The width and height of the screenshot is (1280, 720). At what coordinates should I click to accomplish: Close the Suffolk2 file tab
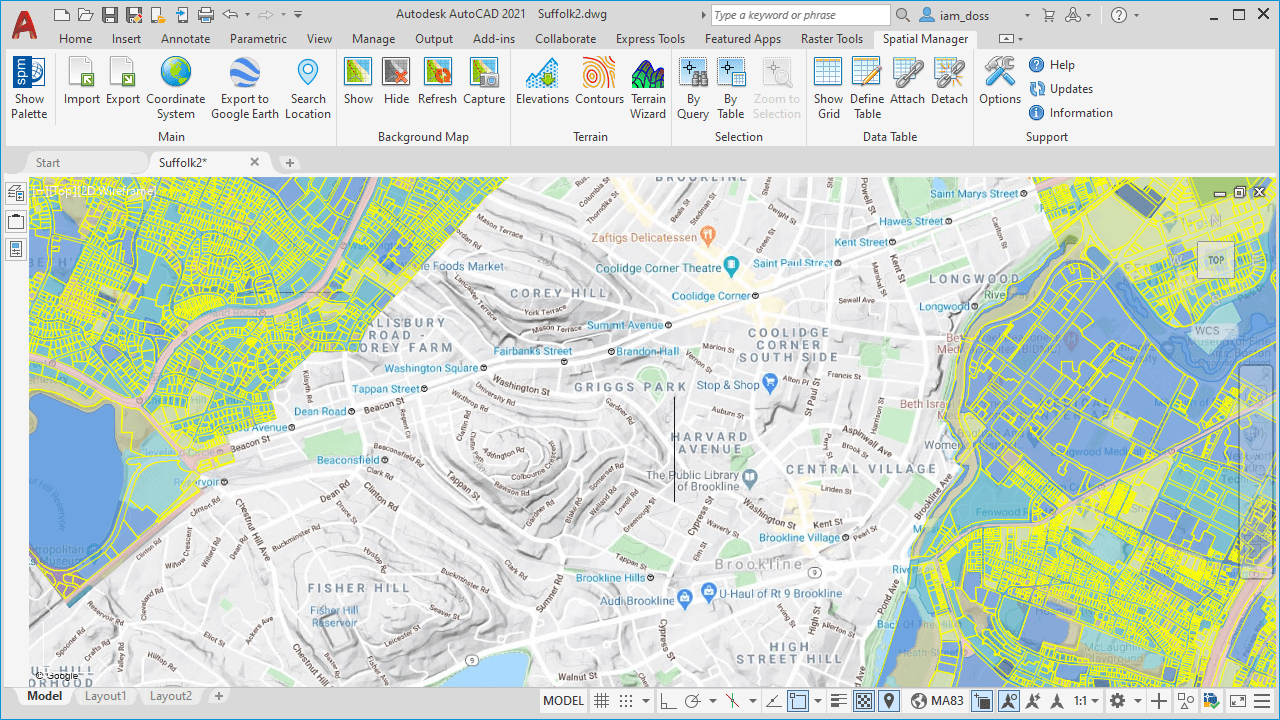(254, 162)
